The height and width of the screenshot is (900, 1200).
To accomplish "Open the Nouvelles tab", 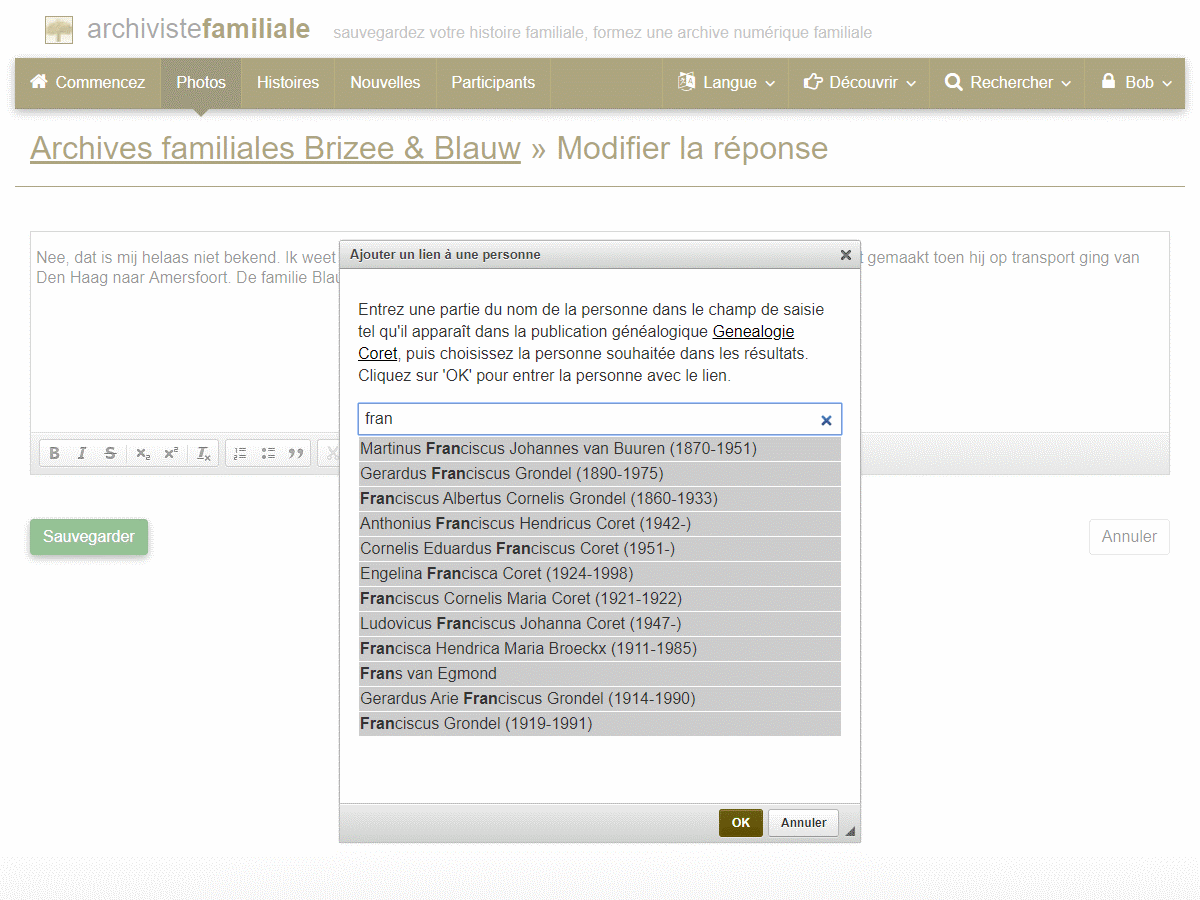I will 385,83.
